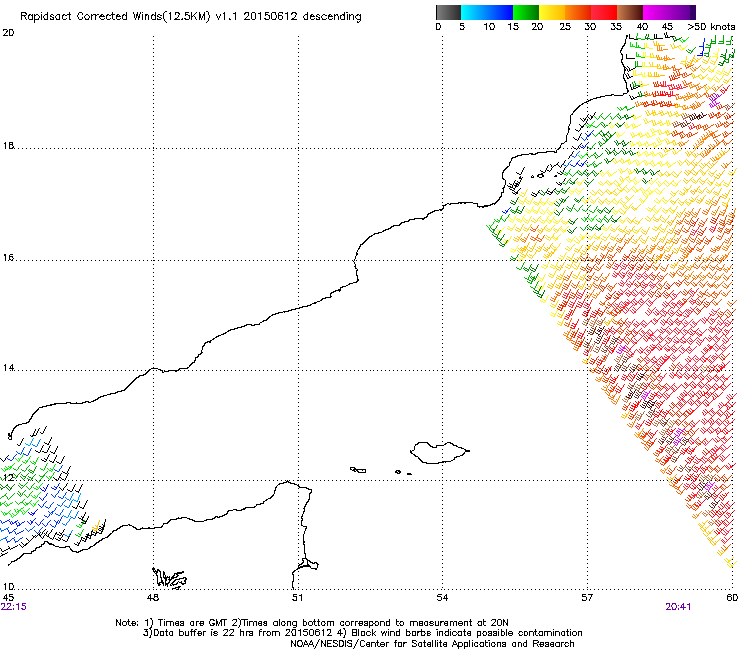Click the longitude axis label '54'
Screen dimensions: 740x650
pos(442,598)
